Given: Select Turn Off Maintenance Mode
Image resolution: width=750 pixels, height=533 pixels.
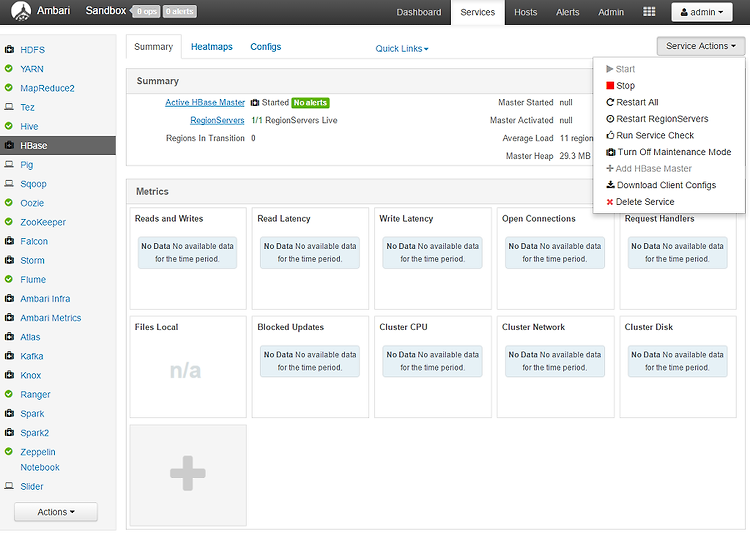Looking at the screenshot, I should (669, 152).
